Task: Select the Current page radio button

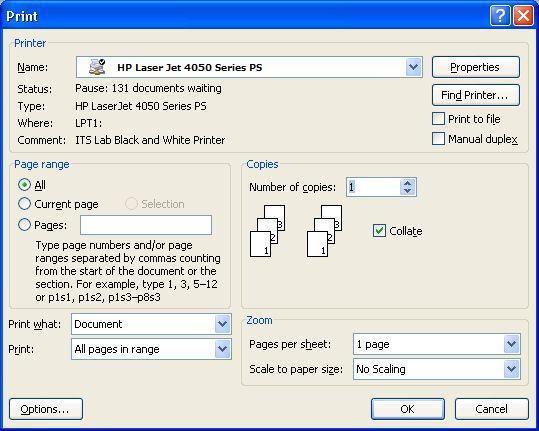Action: point(24,204)
